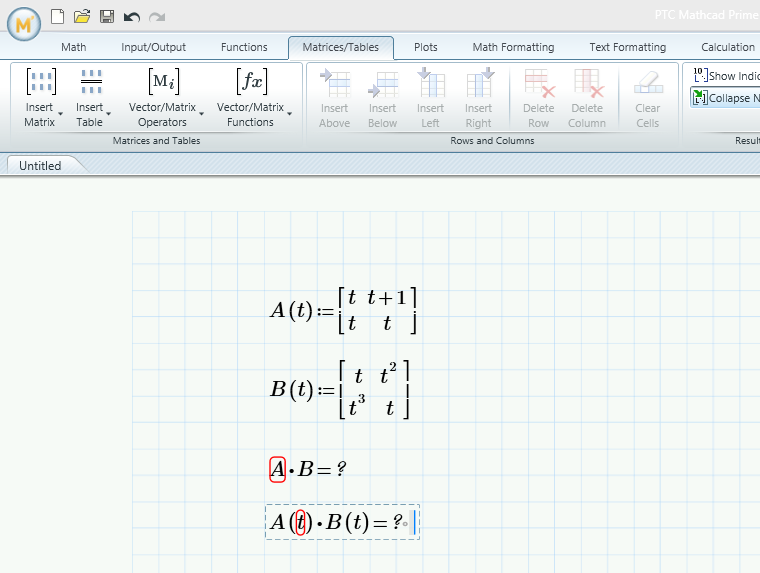Open Vector/Matrix Functions icon

click(x=252, y=81)
